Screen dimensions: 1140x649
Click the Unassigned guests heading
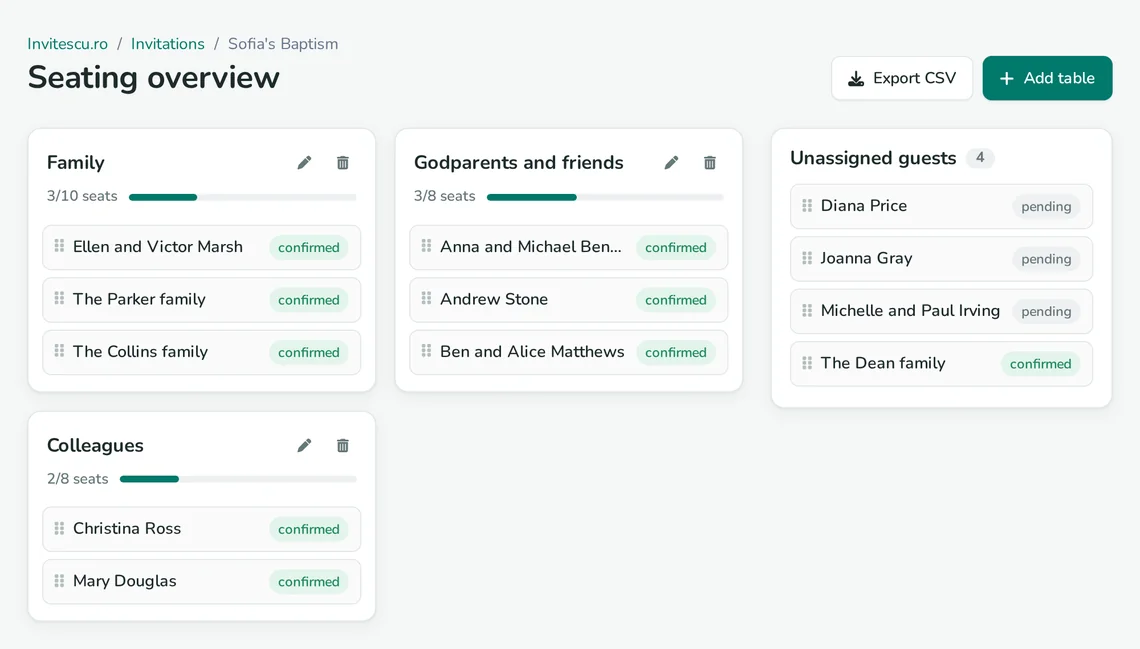[873, 158]
